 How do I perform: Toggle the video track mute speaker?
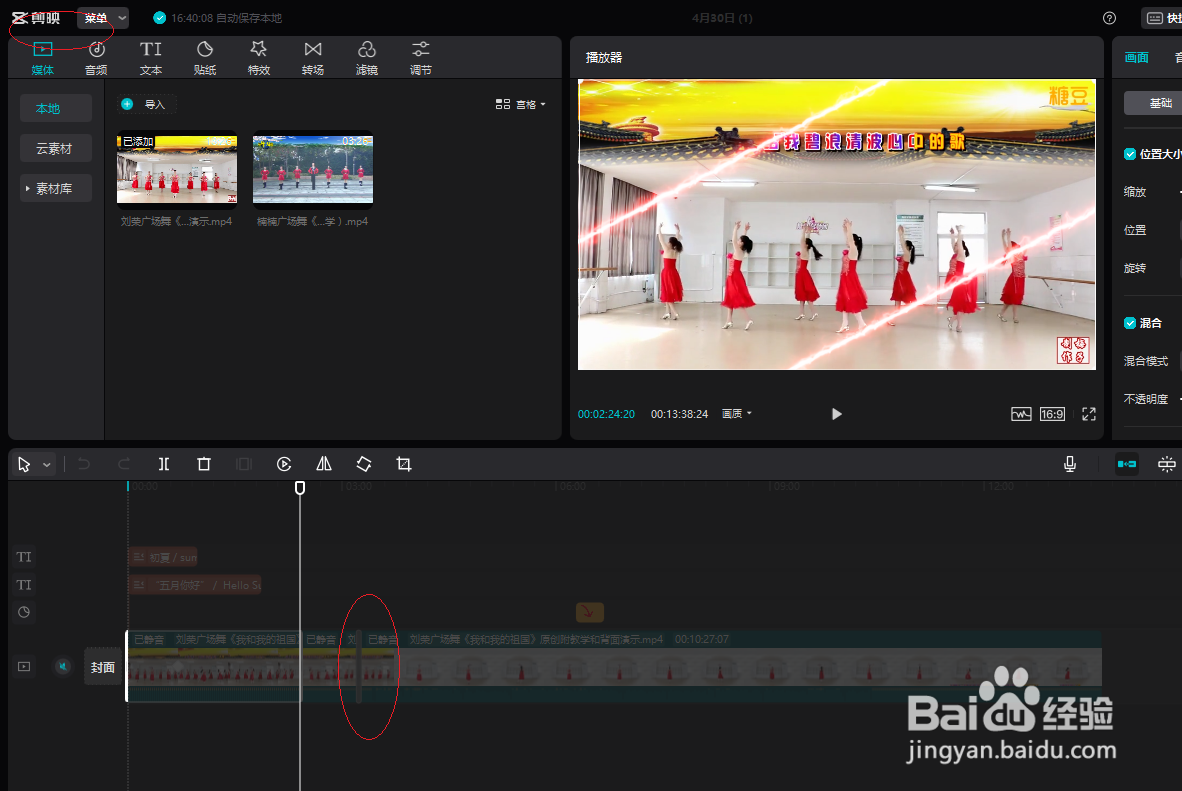coord(63,667)
